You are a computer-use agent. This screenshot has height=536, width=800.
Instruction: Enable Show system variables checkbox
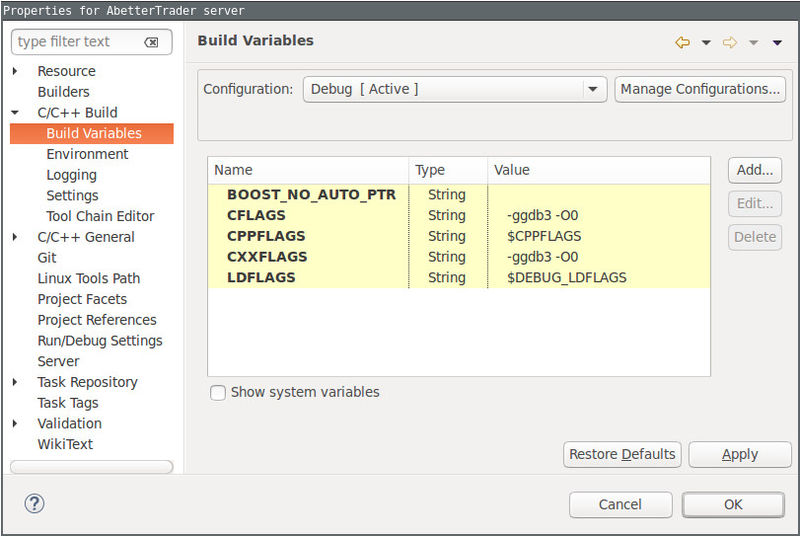(x=218, y=393)
